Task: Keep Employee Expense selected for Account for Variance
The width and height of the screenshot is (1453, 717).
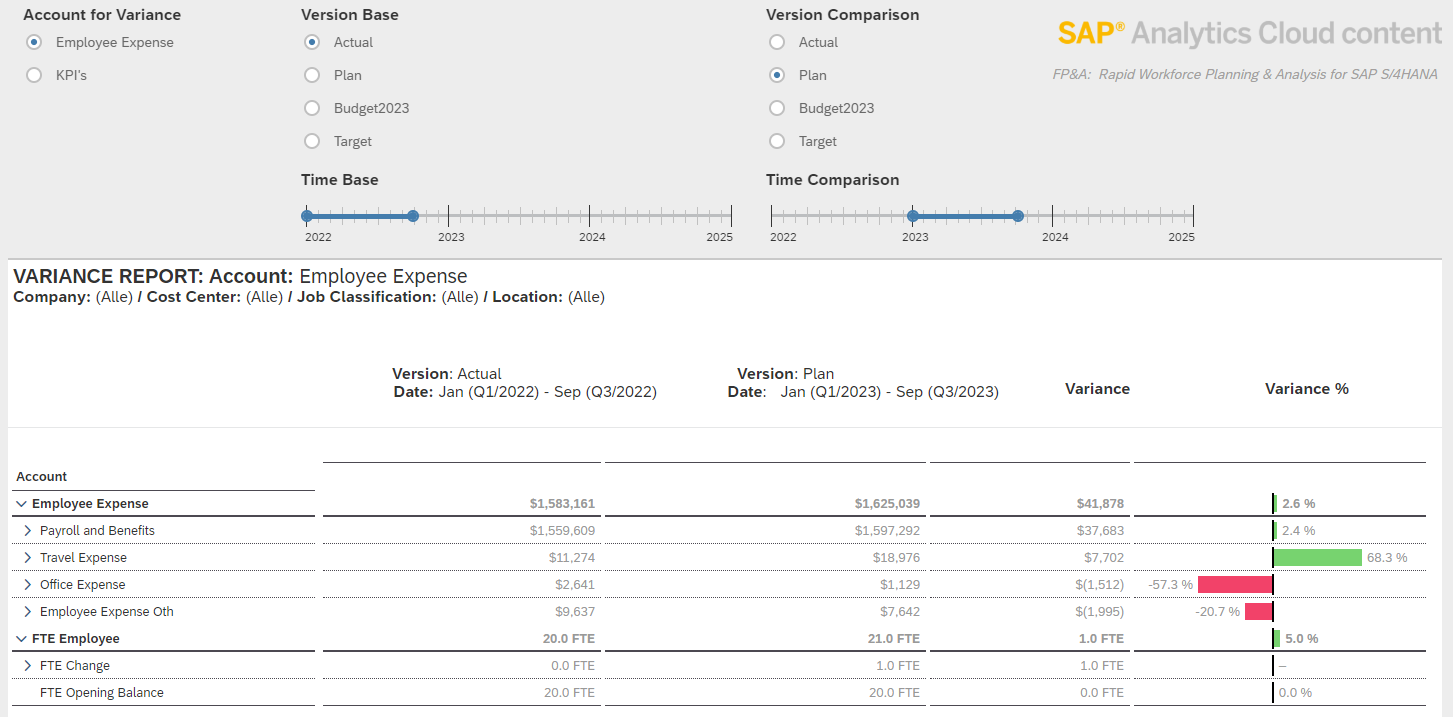Action: tap(33, 42)
